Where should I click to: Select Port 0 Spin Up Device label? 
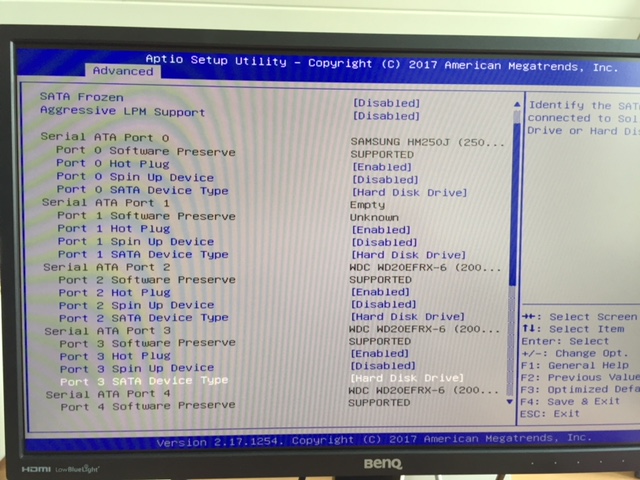pos(135,177)
